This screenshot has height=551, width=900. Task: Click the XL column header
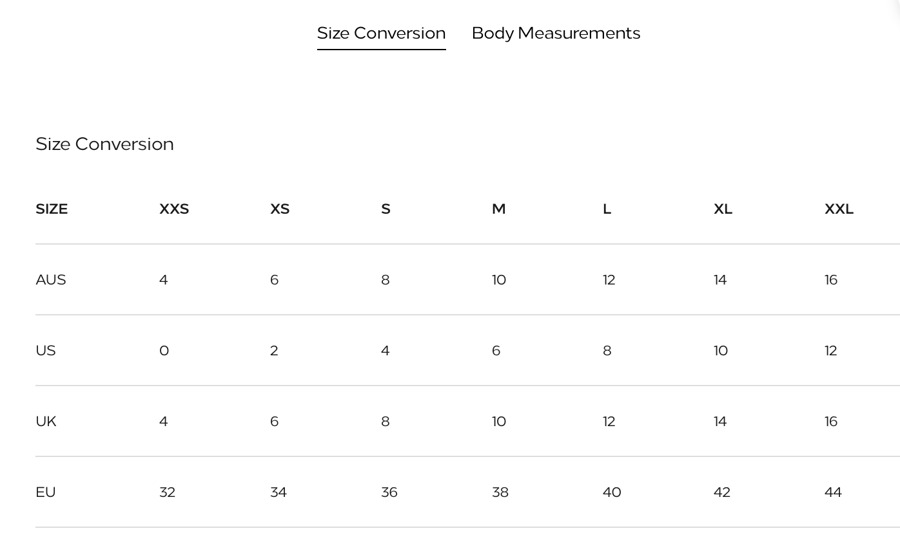pyautogui.click(x=723, y=209)
